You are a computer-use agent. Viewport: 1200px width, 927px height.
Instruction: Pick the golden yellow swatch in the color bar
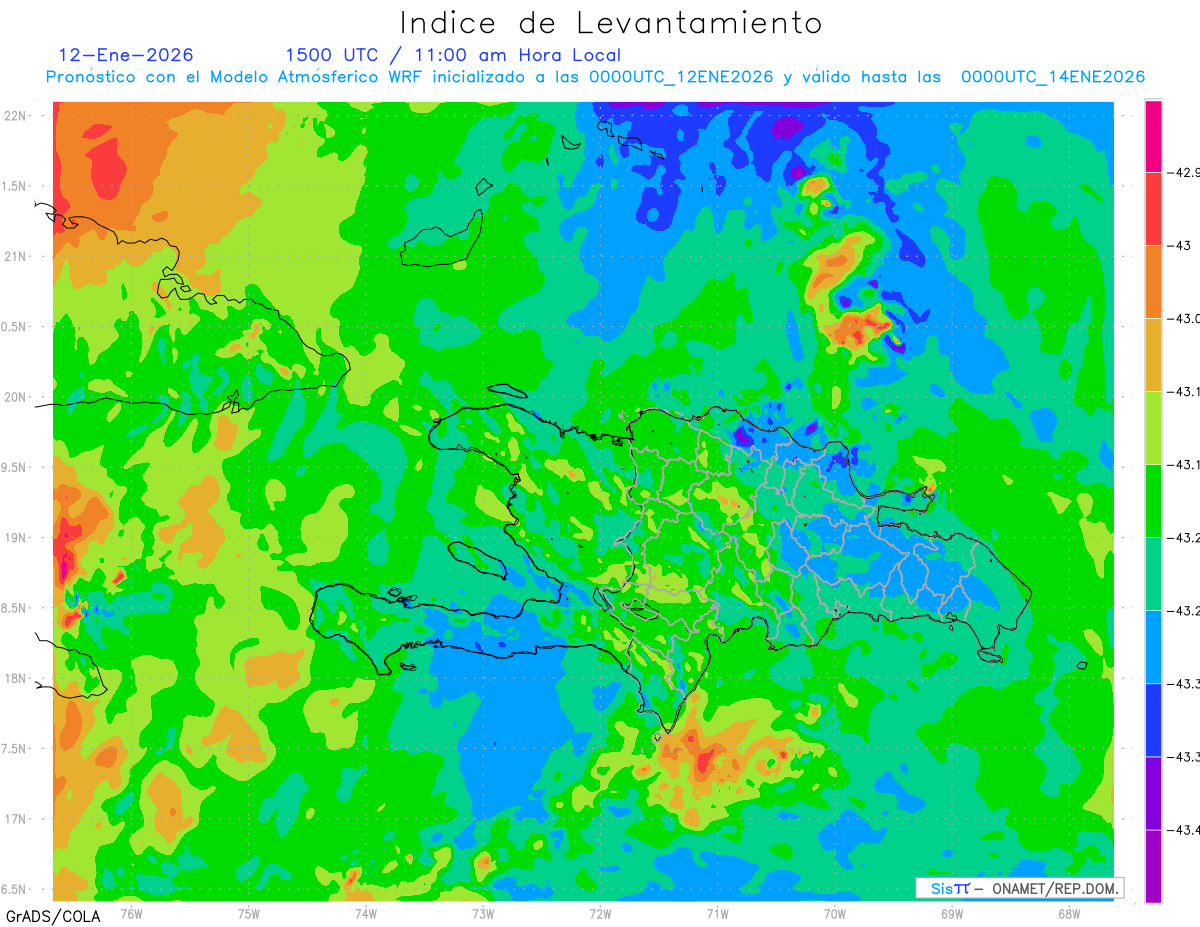(1153, 355)
